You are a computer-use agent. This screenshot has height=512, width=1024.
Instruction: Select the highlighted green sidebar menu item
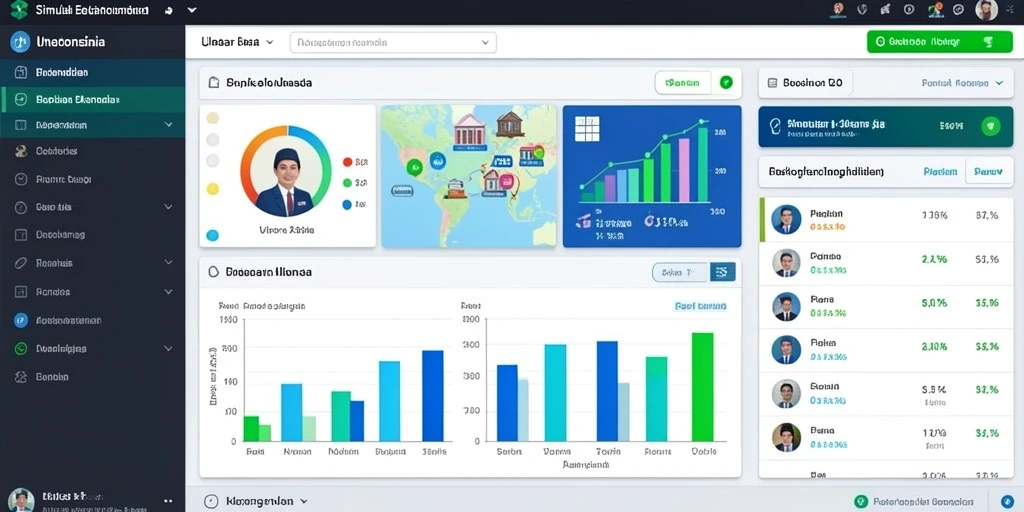click(x=92, y=99)
